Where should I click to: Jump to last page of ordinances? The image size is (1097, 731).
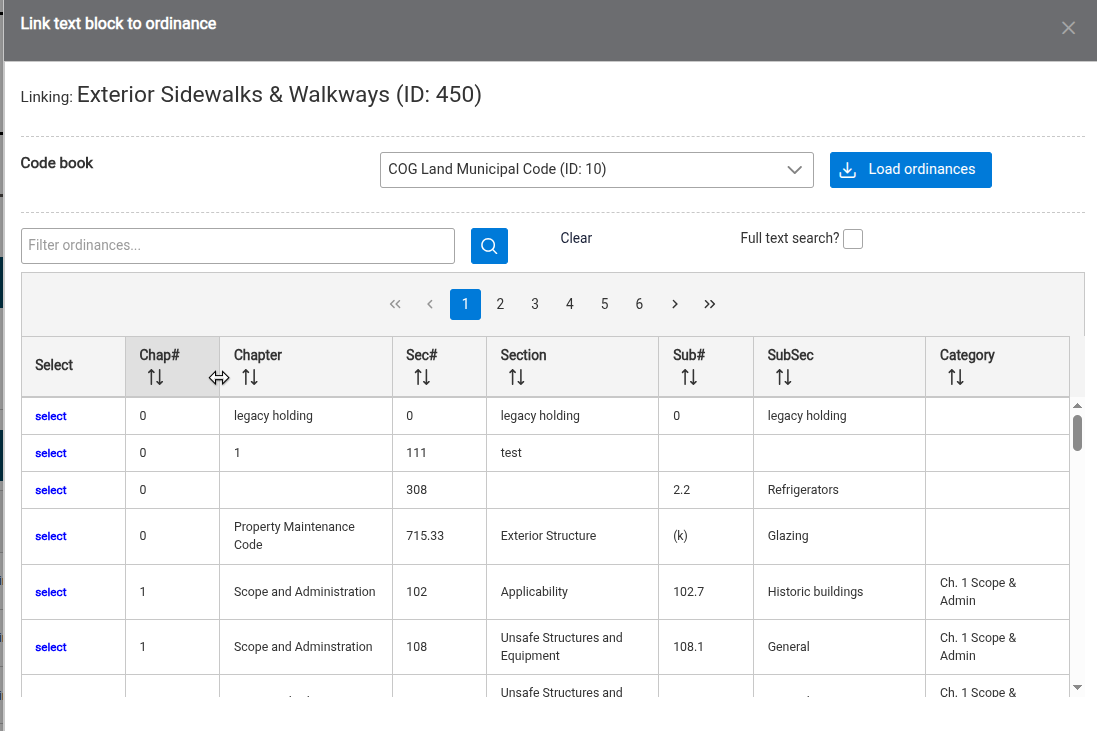(x=709, y=304)
